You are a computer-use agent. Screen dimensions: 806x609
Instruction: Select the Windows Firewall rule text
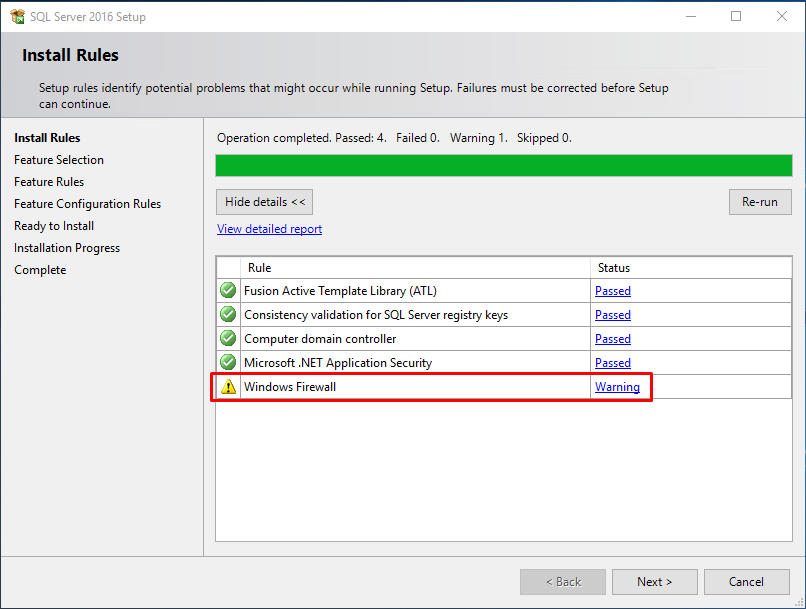[x=290, y=387]
